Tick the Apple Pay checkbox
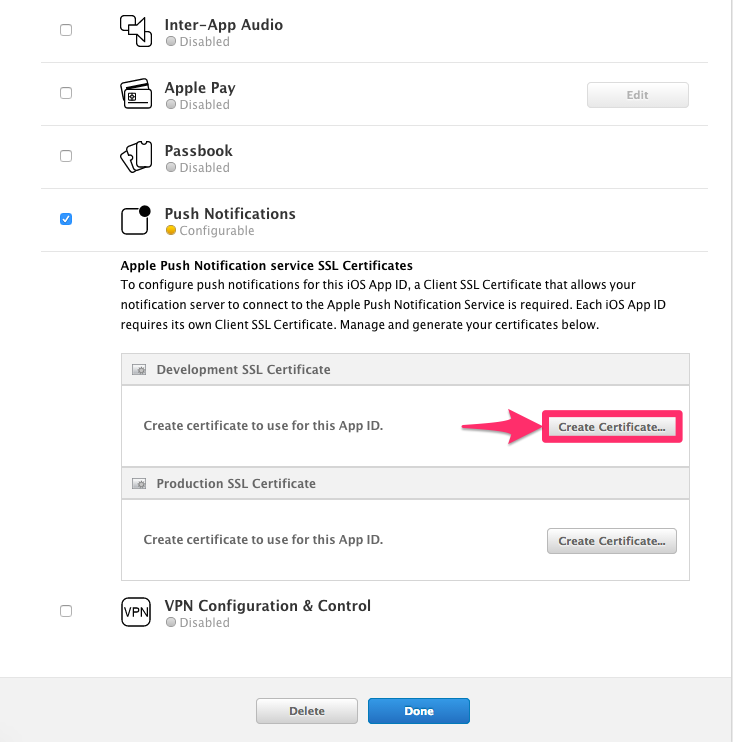733x742 pixels. pyautogui.click(x=66, y=93)
